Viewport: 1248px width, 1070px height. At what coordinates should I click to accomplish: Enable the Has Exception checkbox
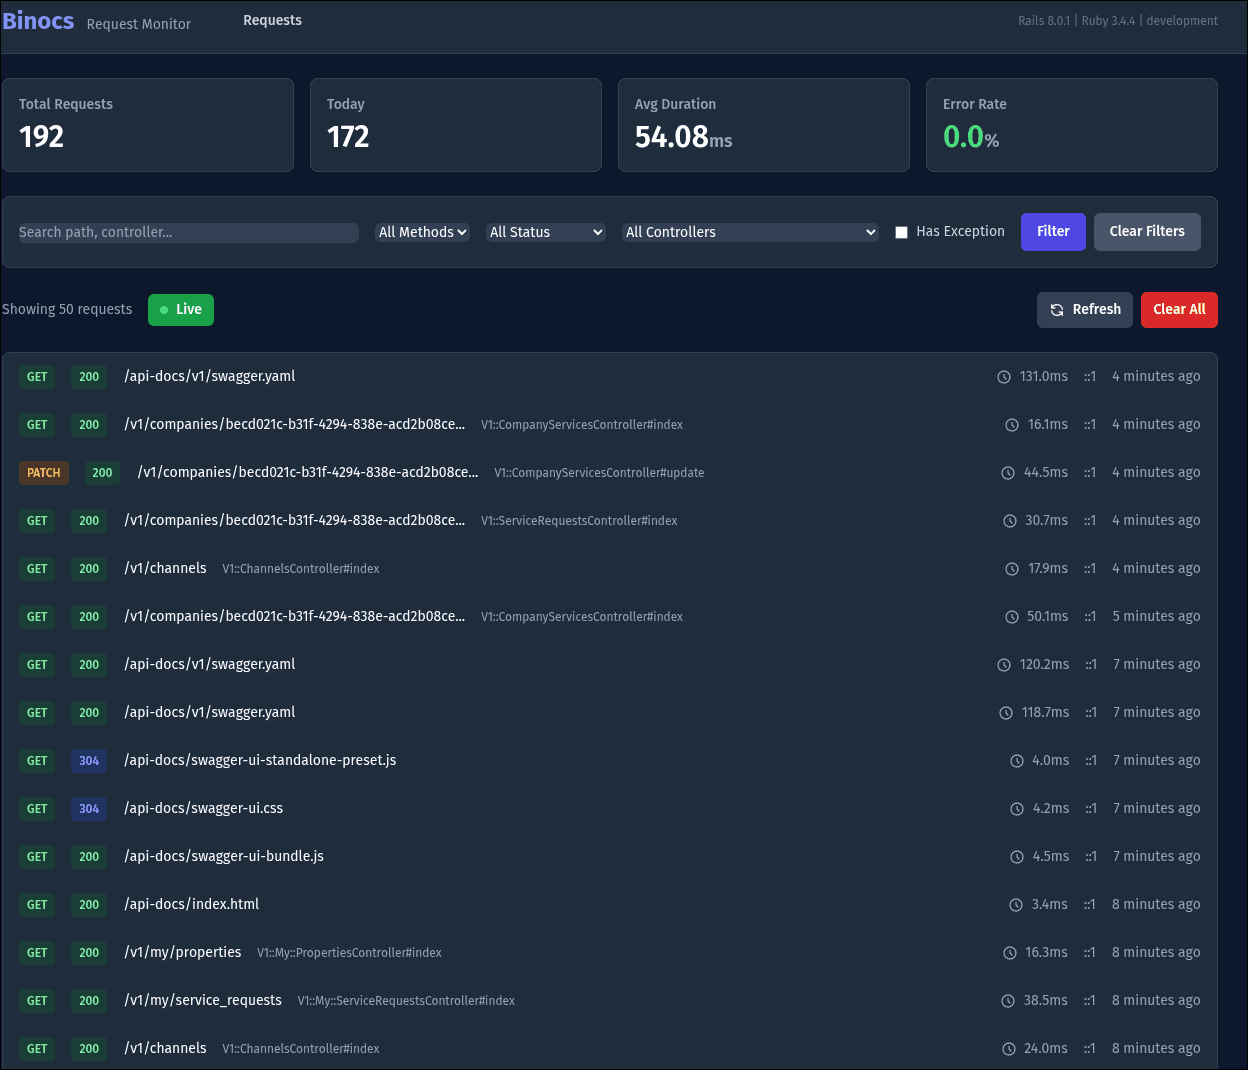(x=901, y=231)
